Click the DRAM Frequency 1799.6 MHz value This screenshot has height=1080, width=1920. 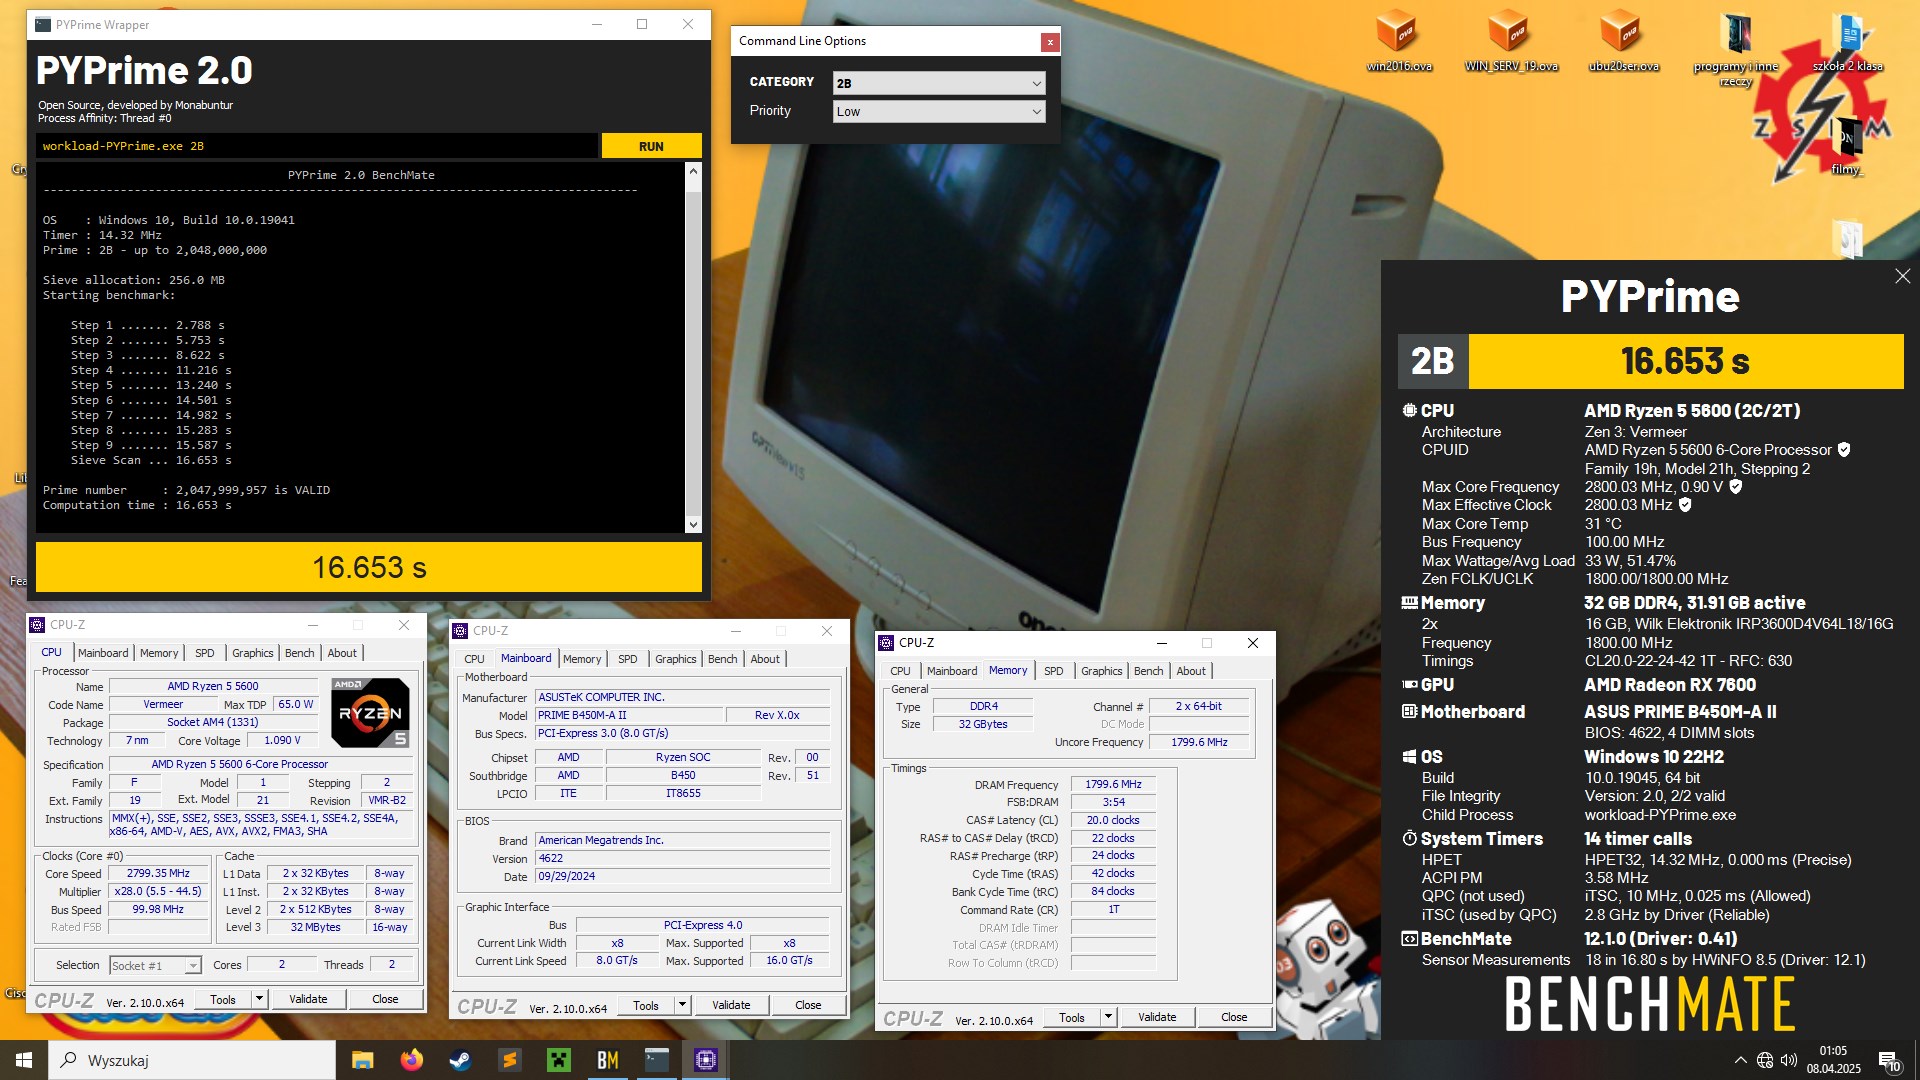(1113, 784)
